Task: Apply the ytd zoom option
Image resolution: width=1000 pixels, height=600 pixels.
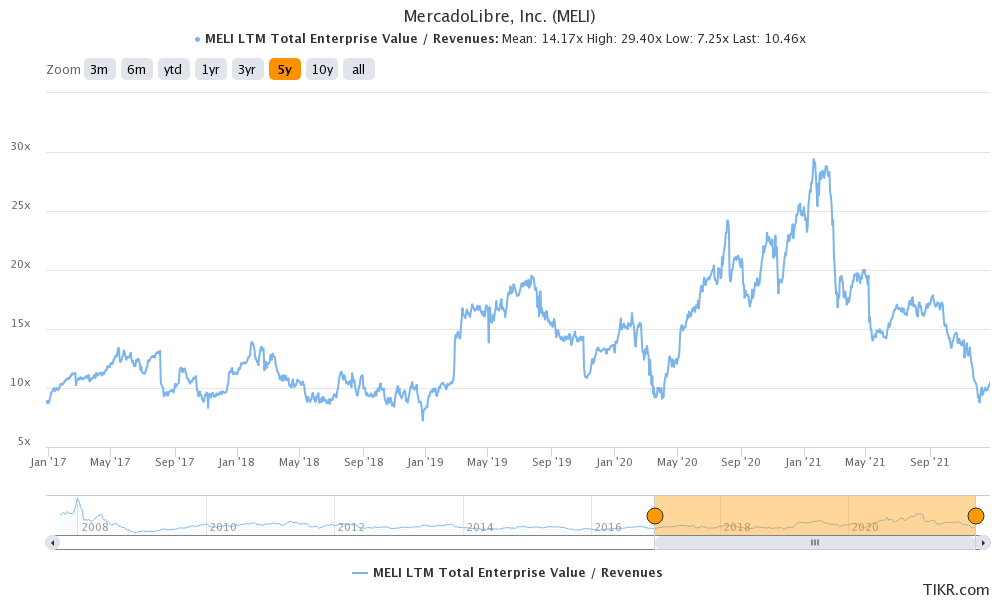Action: 173,69
